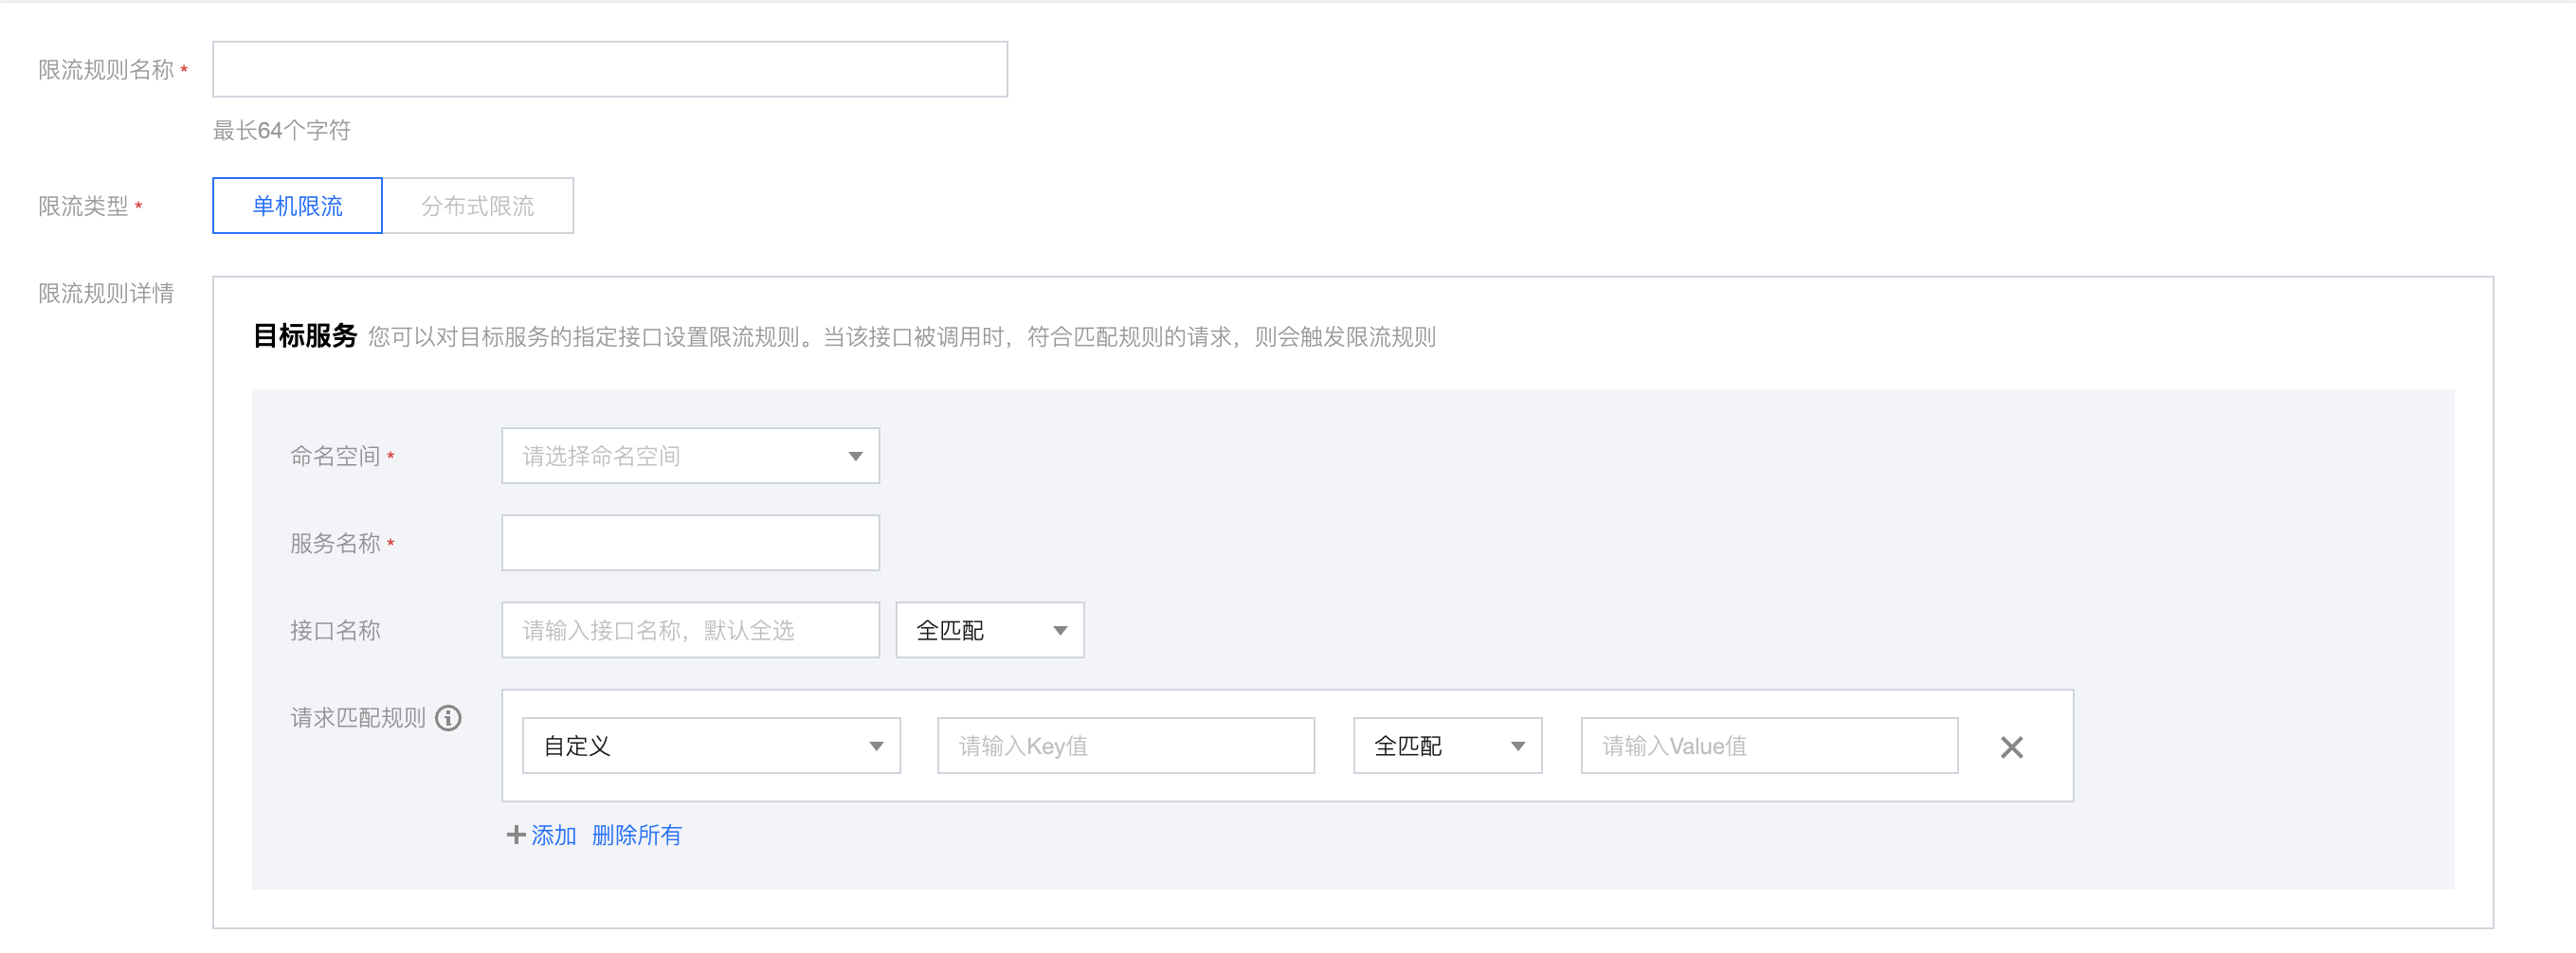Select the 单机限流 option
The height and width of the screenshot is (953, 2576).
coord(297,206)
